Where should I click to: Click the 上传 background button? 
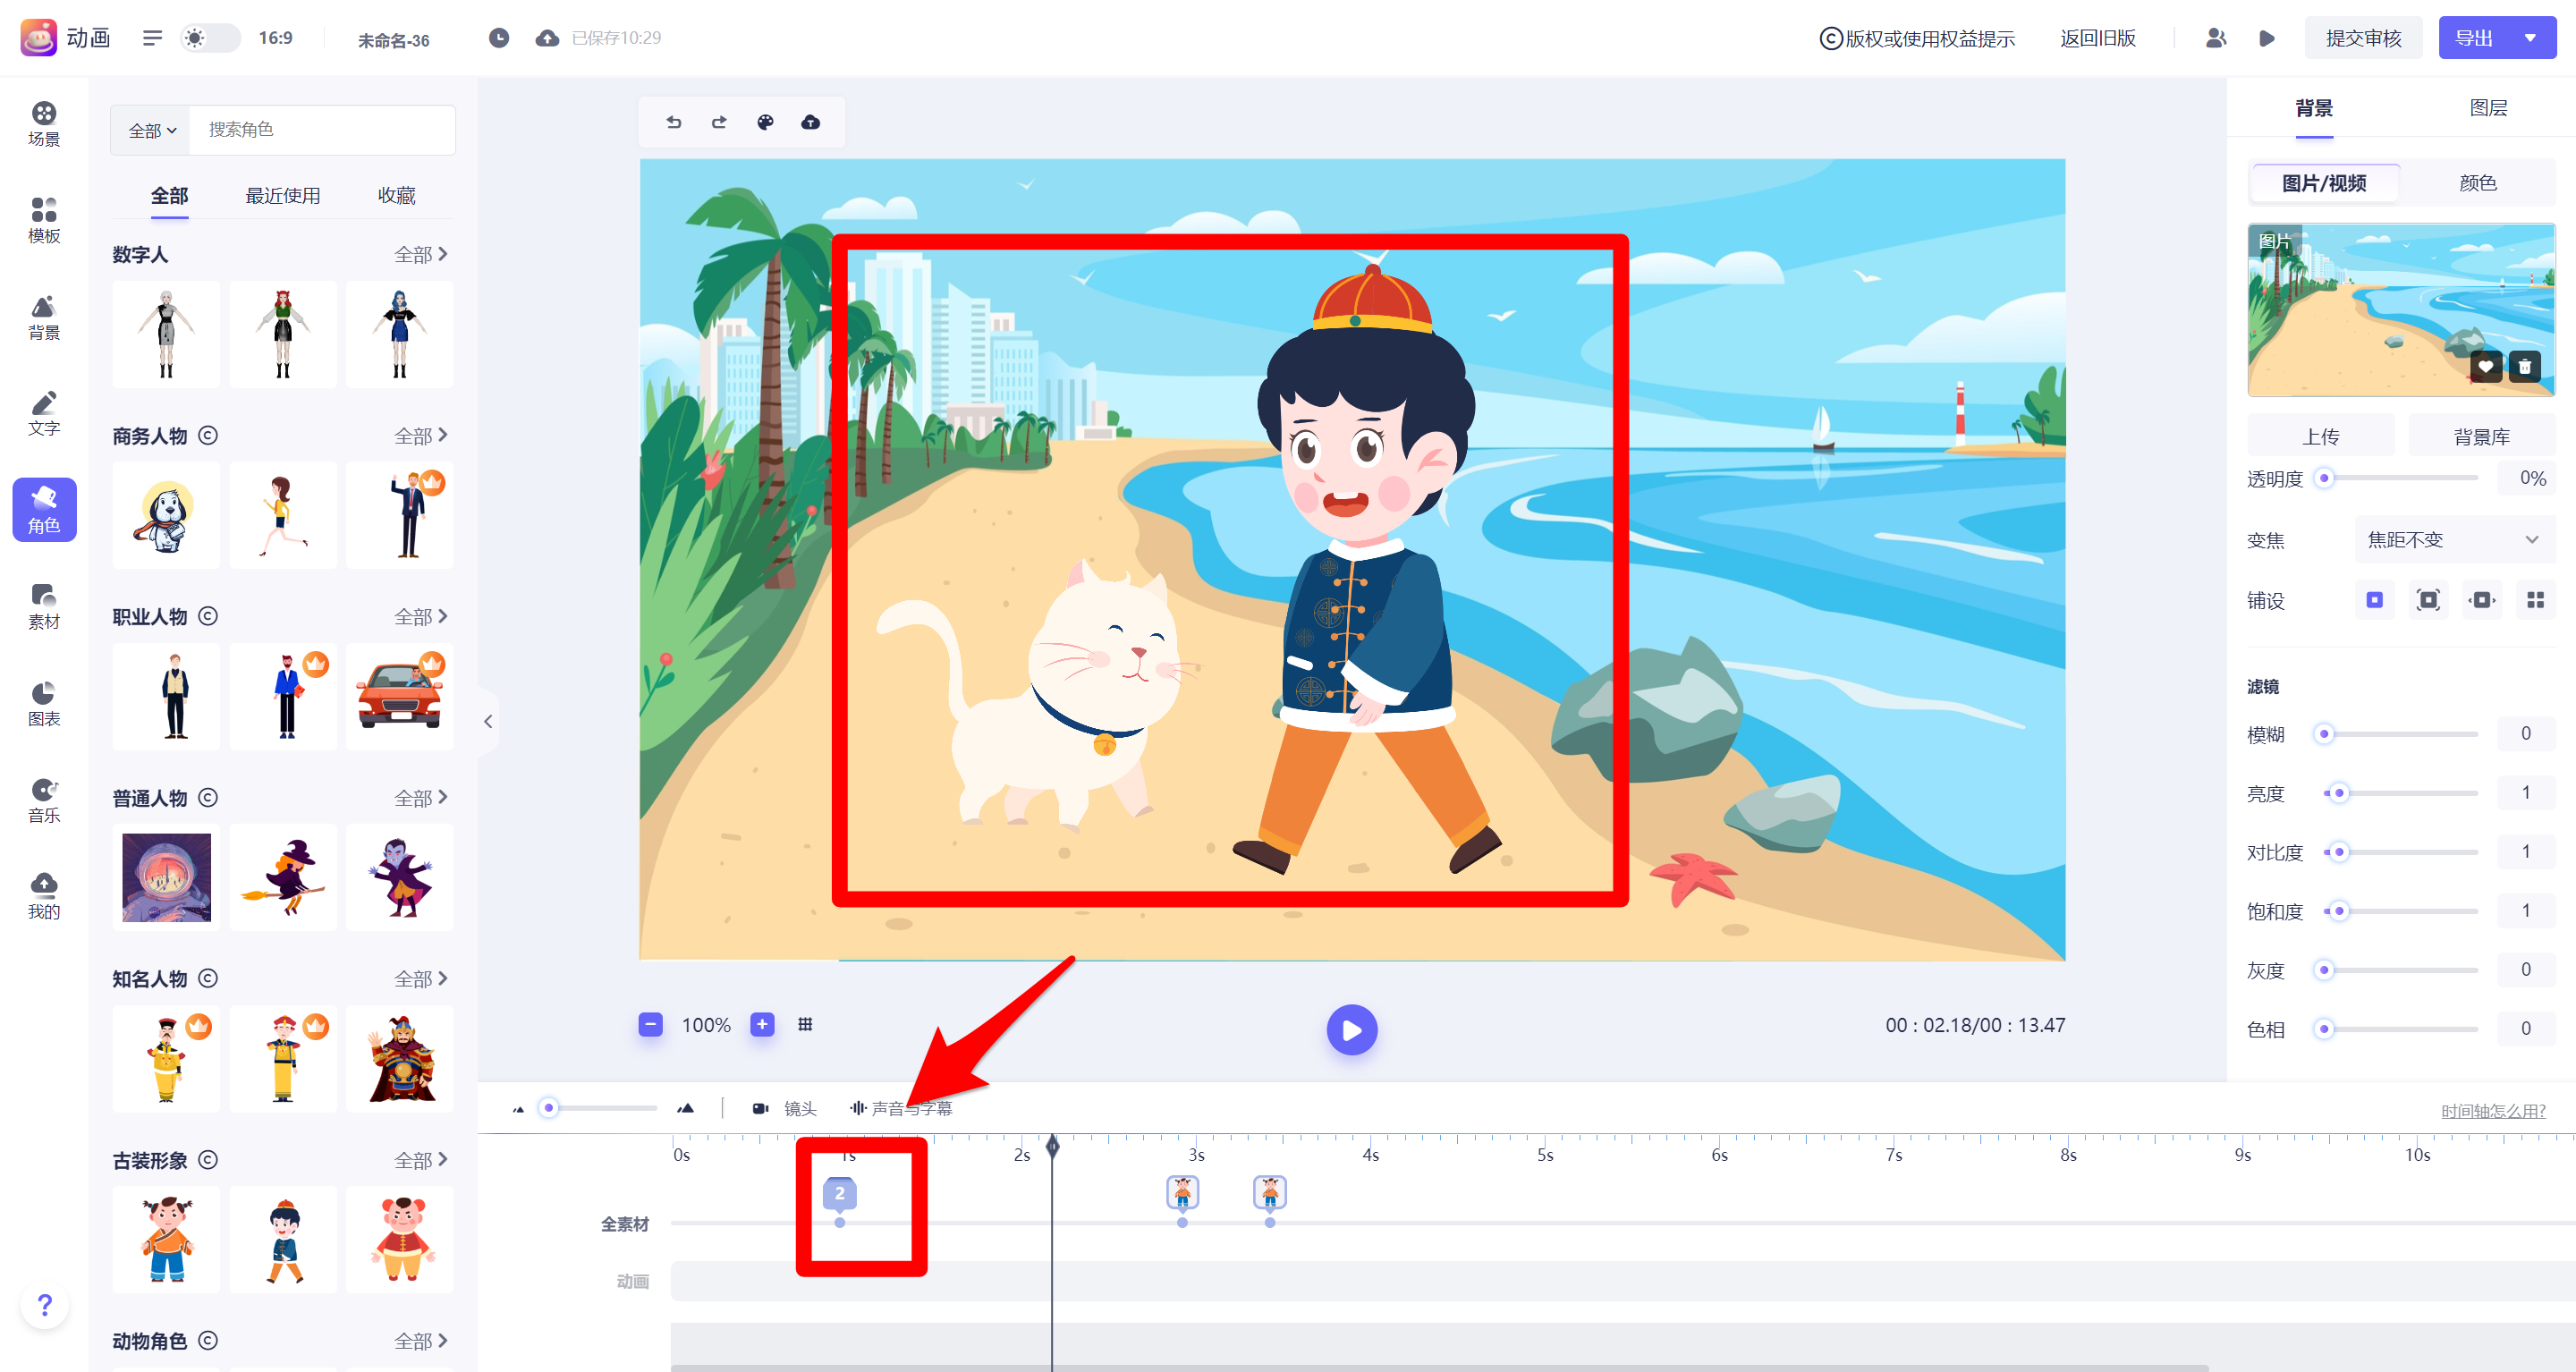[2321, 436]
